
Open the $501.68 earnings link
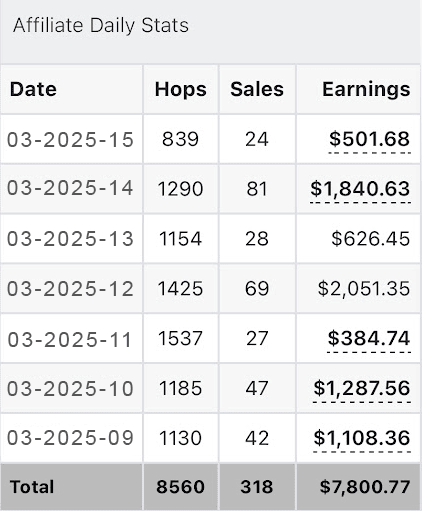pyautogui.click(x=369, y=139)
